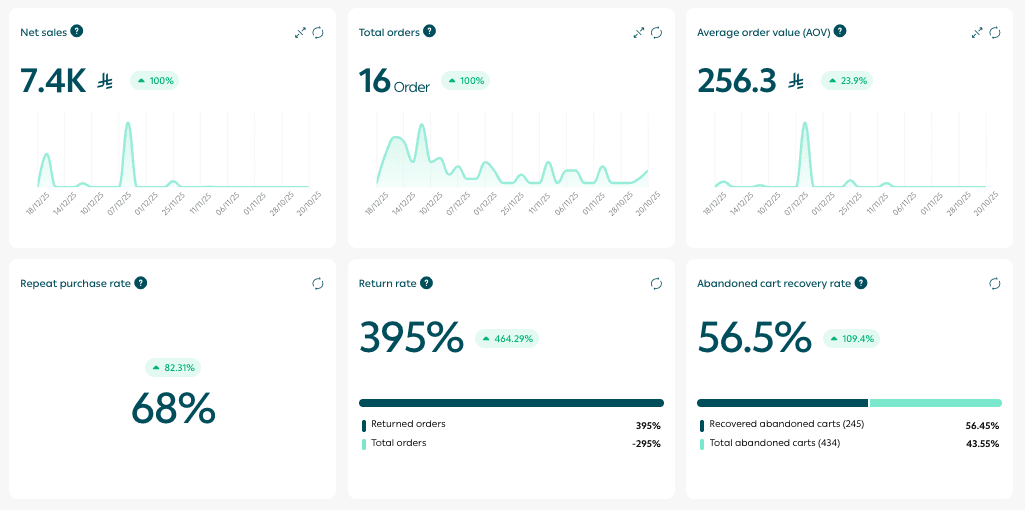The image size is (1025, 510).
Task: Refresh the Abandoned cart recovery rate card
Action: tap(995, 284)
